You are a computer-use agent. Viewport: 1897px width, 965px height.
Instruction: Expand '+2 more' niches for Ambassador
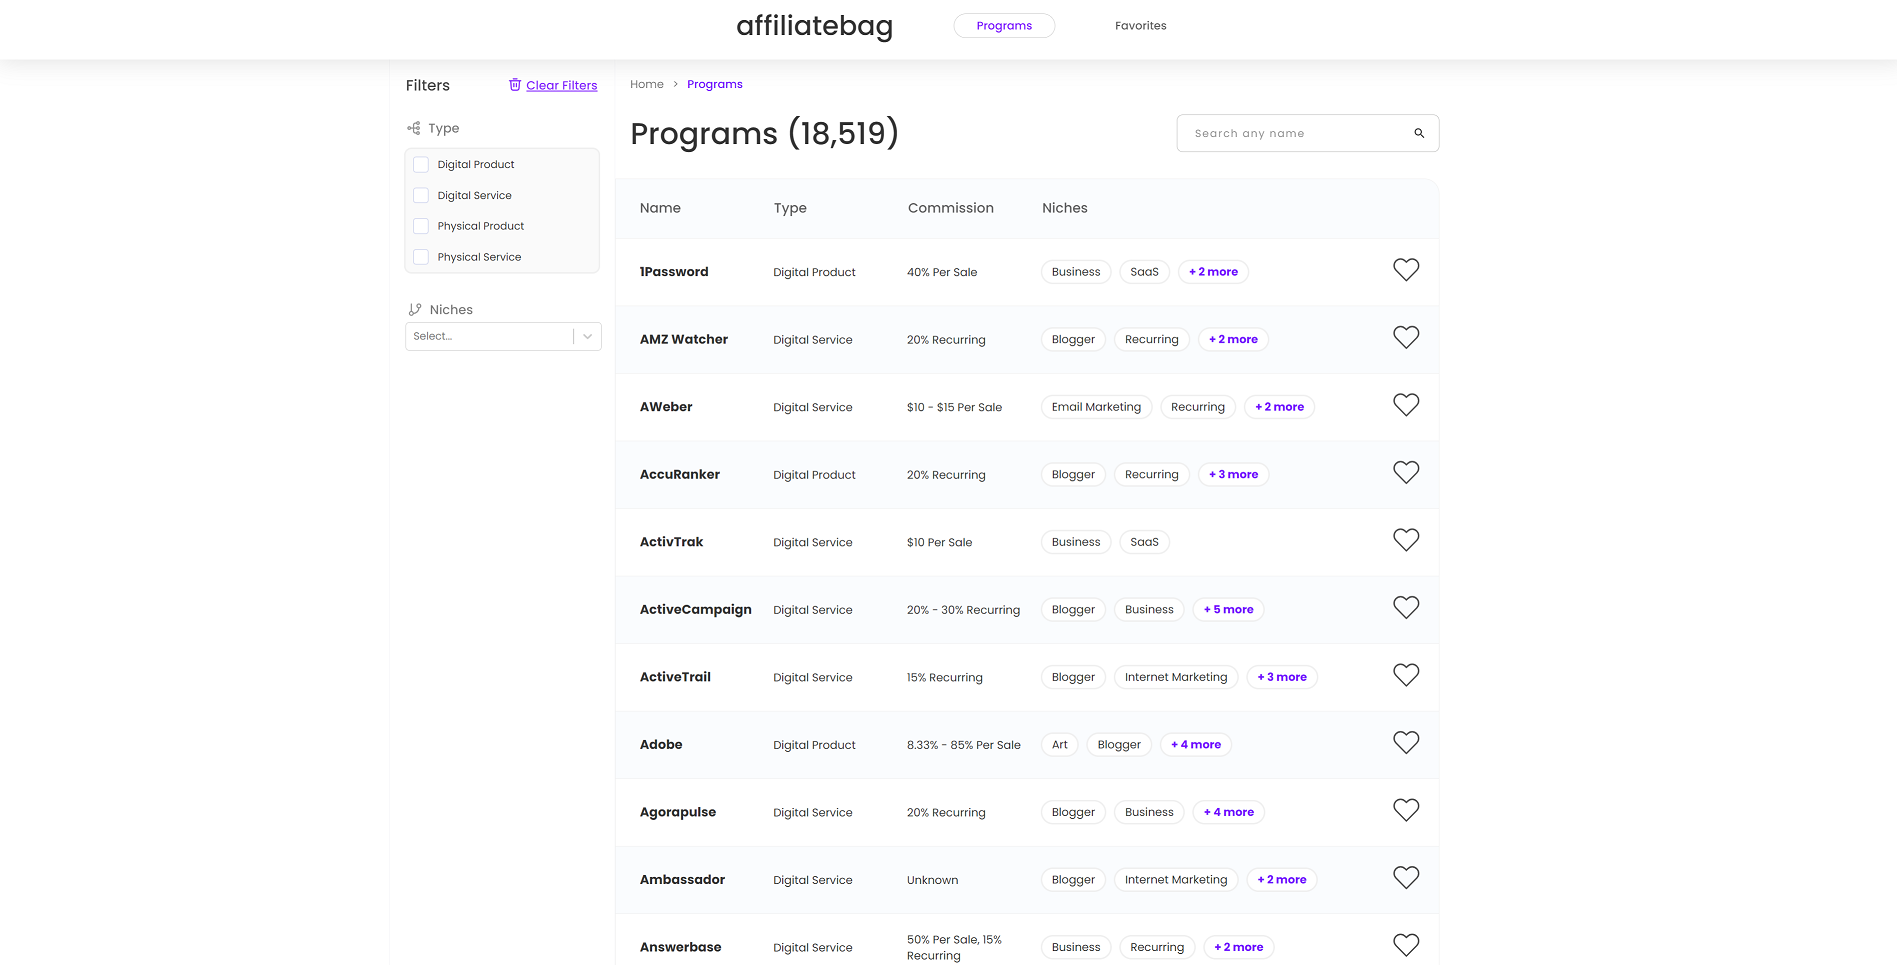click(x=1282, y=880)
